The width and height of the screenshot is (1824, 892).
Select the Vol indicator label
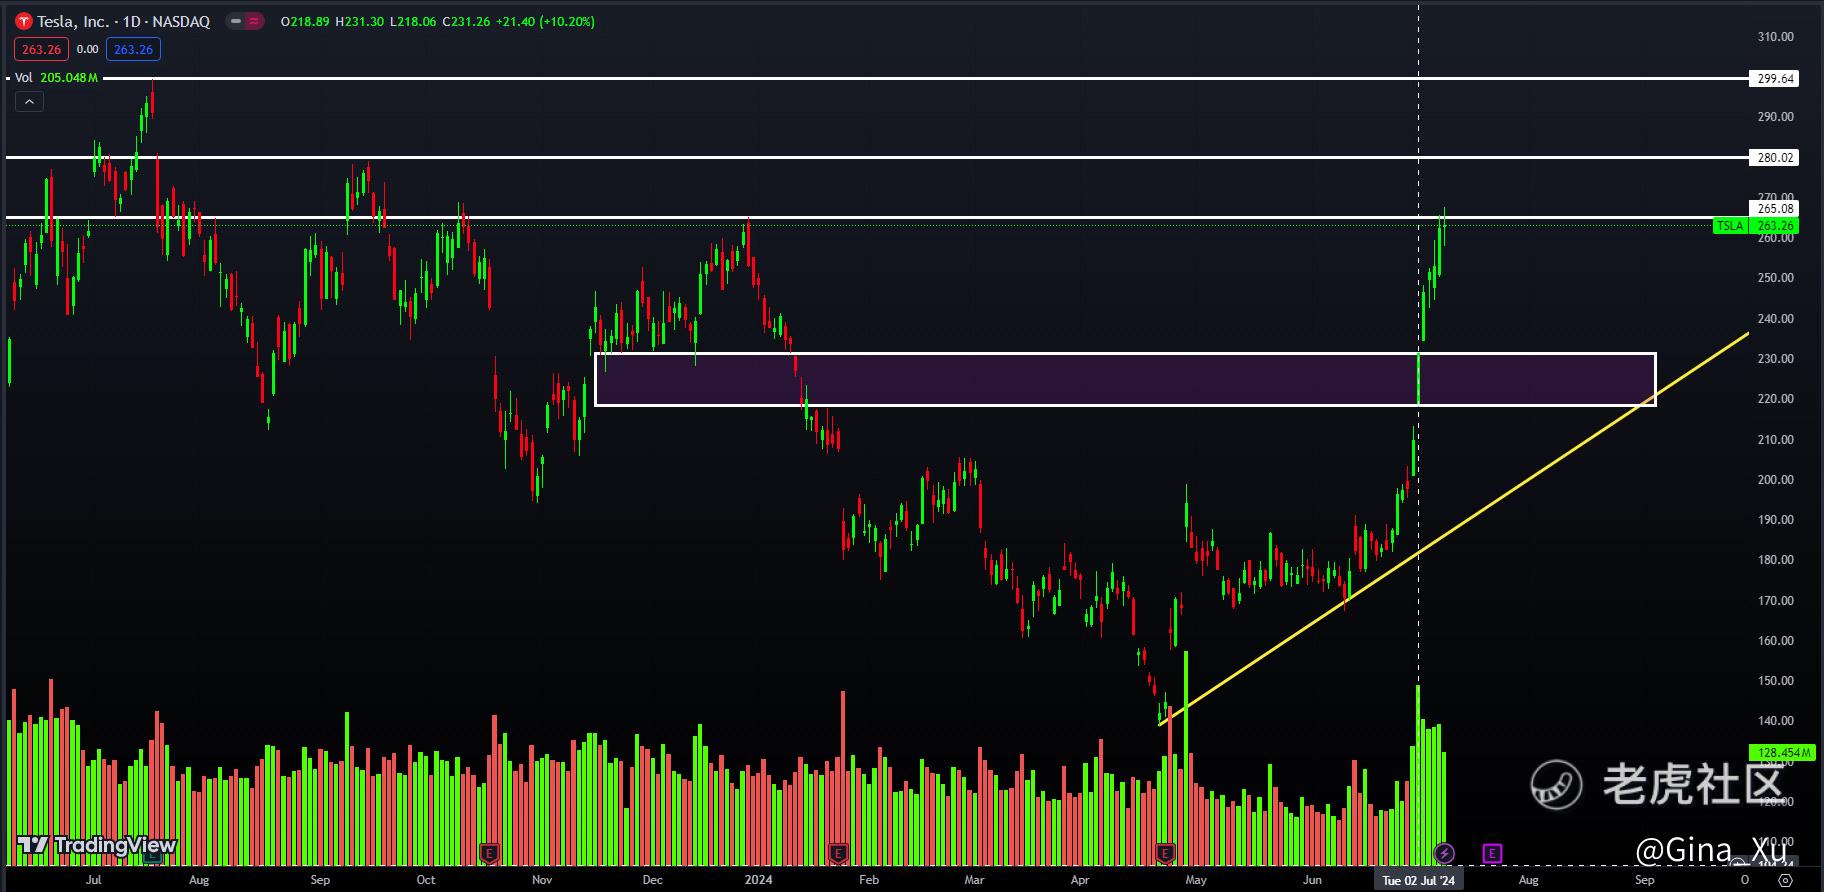(23, 78)
